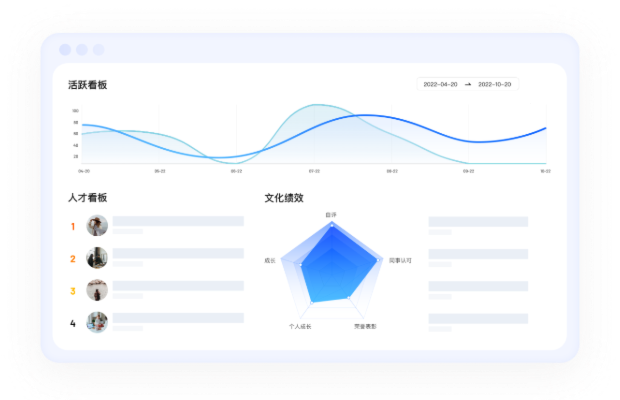
Task: Open the rank 2 person's avatar
Action: [97, 258]
